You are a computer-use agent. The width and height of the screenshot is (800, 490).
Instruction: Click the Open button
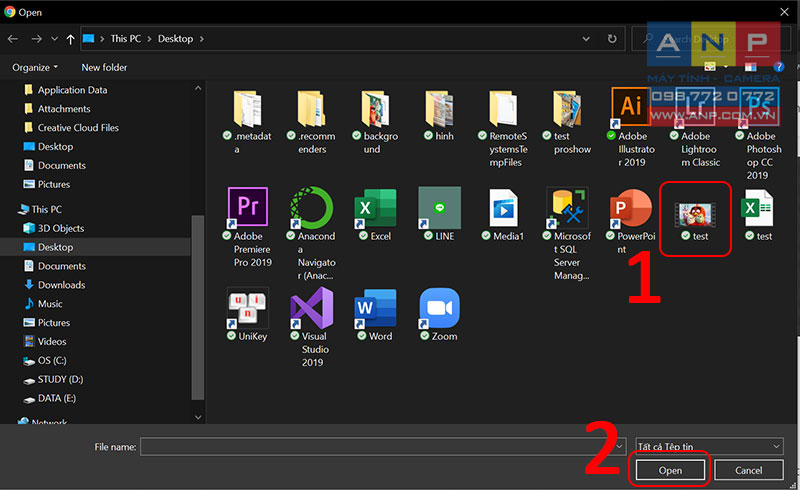point(670,470)
